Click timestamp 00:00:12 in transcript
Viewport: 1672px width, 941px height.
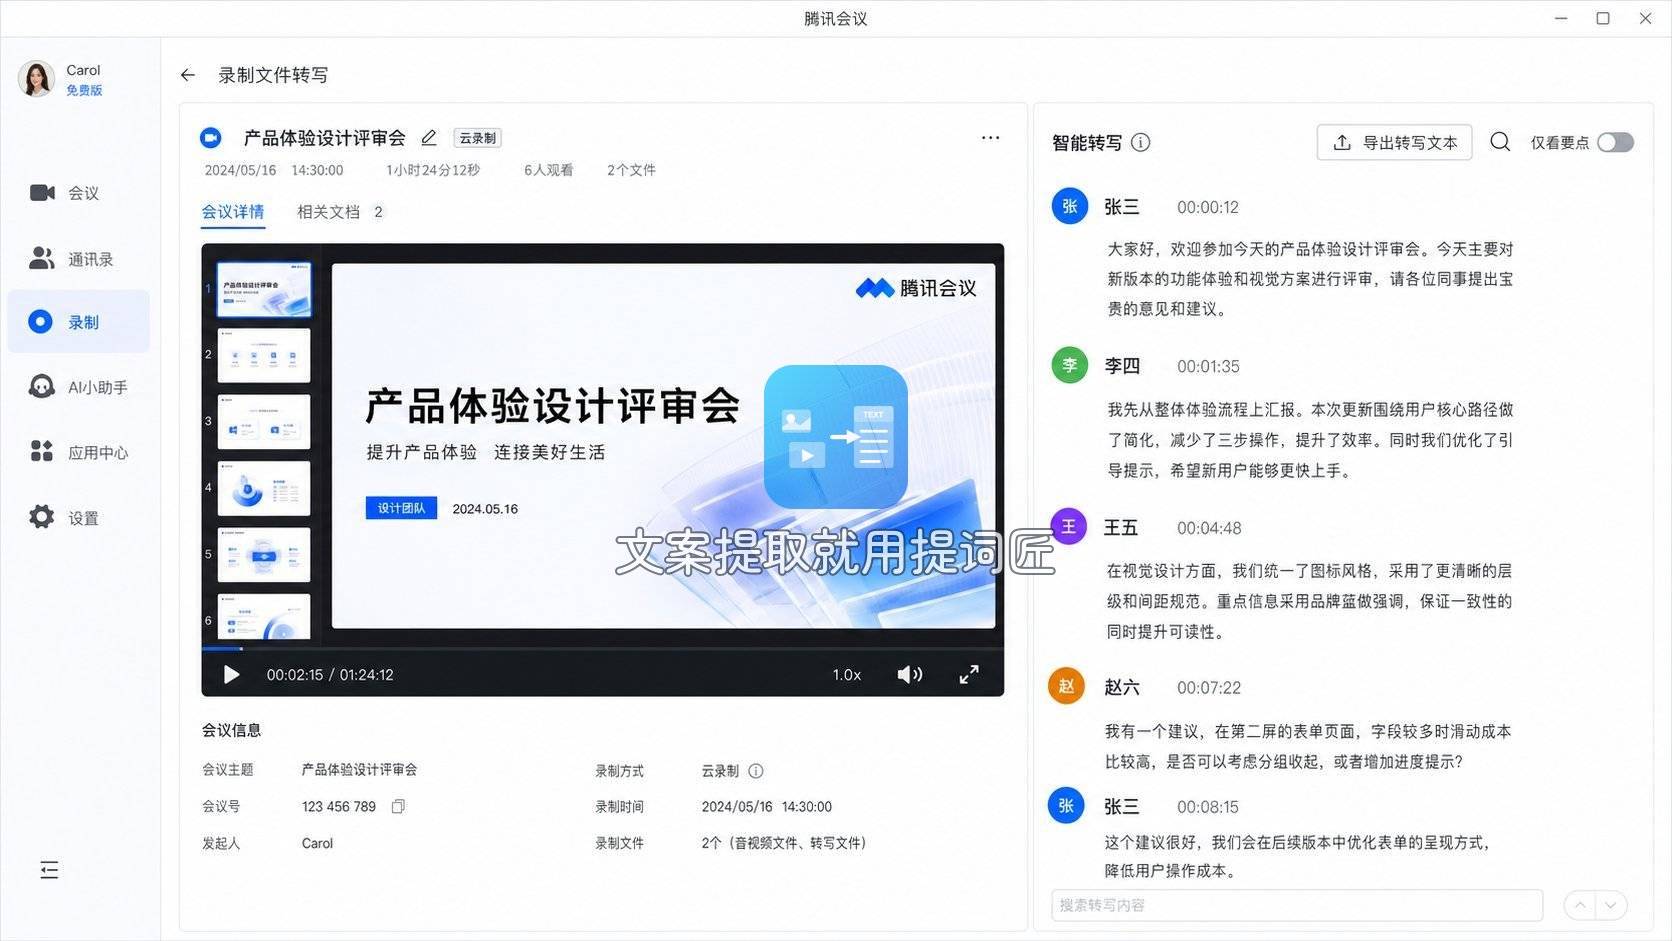[x=1208, y=208]
